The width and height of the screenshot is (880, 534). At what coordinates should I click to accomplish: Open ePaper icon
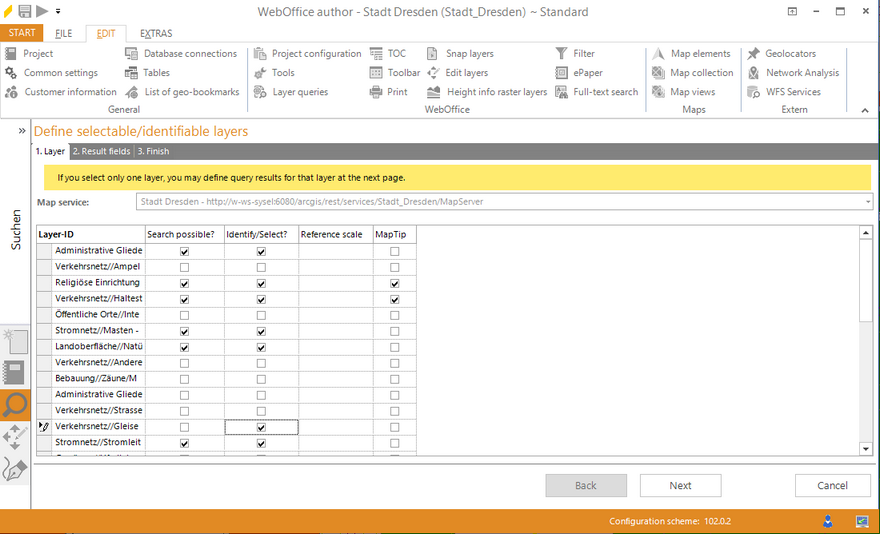(x=561, y=72)
